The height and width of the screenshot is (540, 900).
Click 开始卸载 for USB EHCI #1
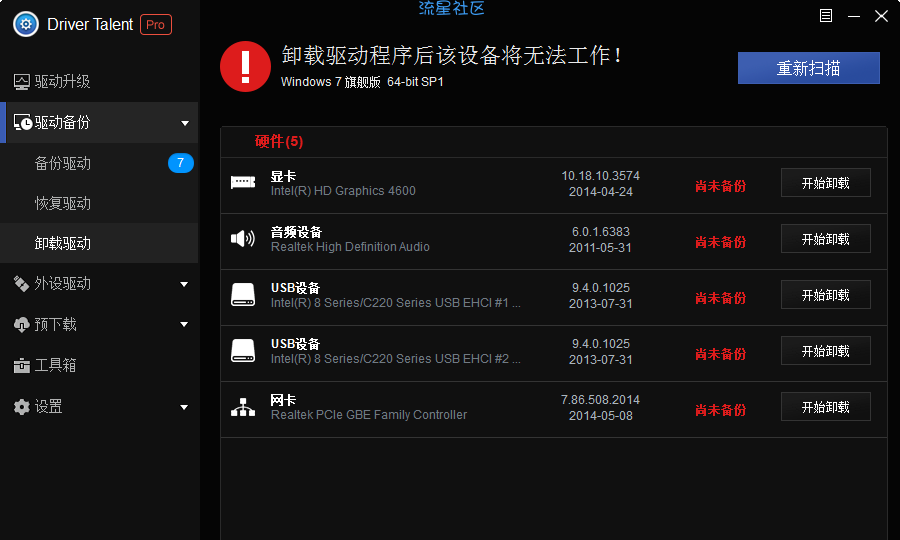(825, 295)
